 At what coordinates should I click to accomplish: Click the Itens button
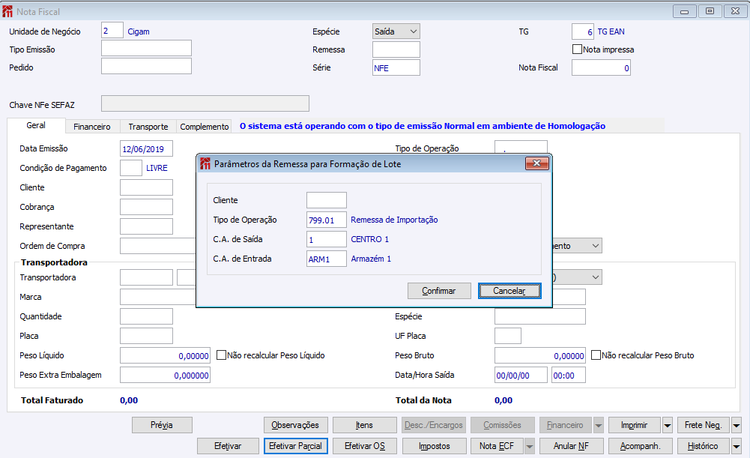coord(364,425)
